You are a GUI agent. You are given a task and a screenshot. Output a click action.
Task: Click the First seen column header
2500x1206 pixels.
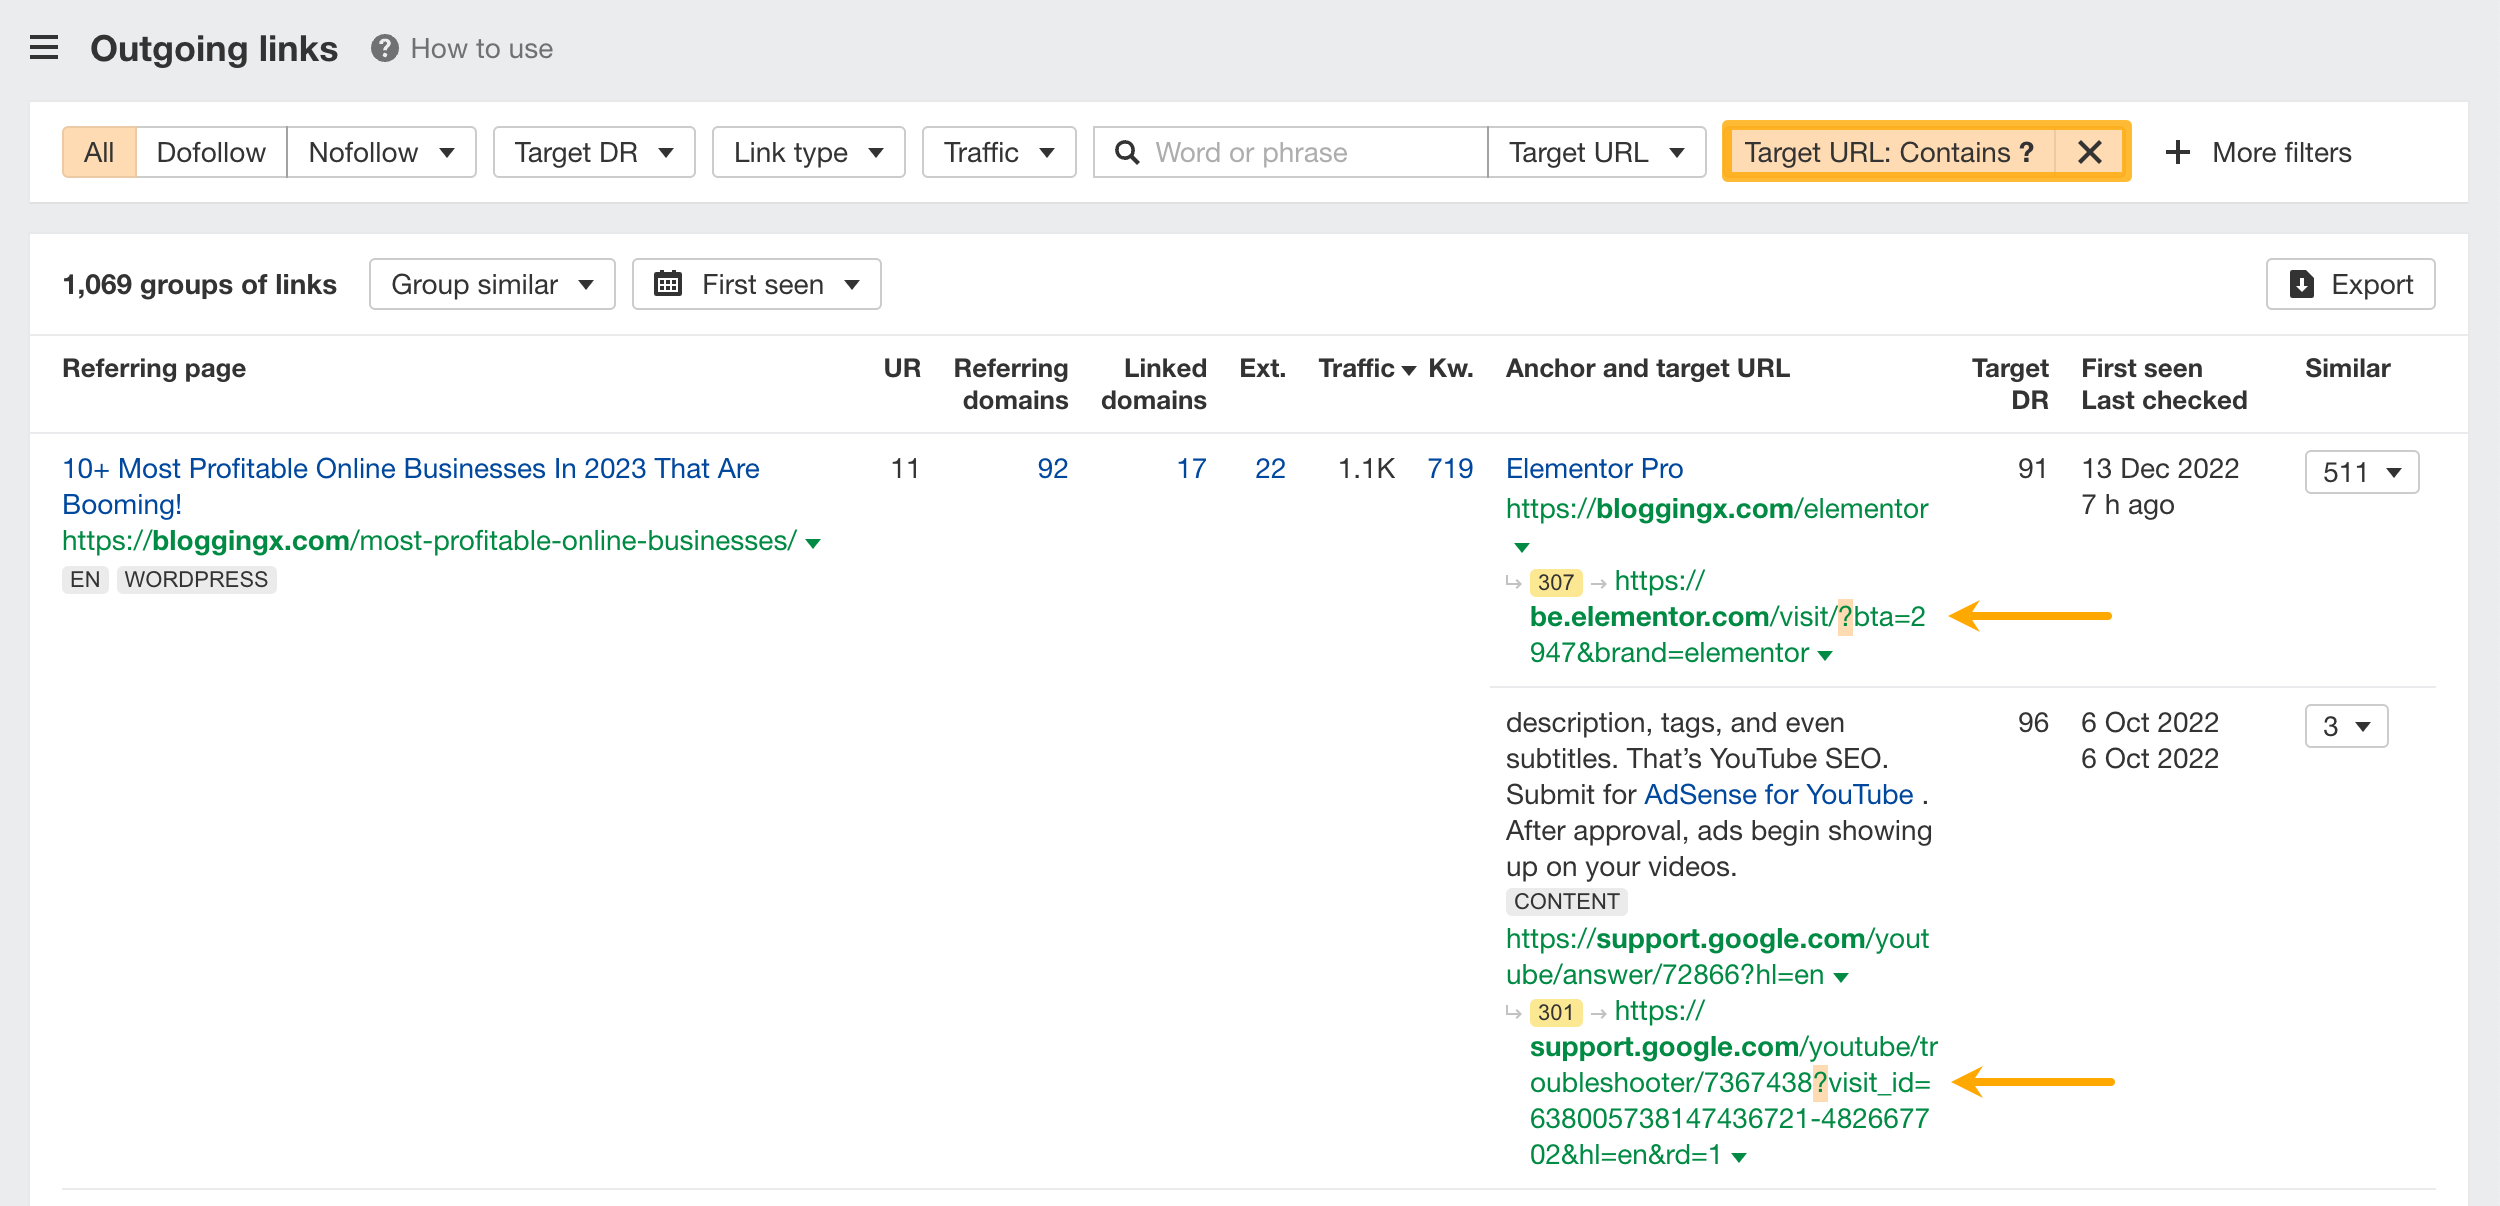tap(2142, 368)
